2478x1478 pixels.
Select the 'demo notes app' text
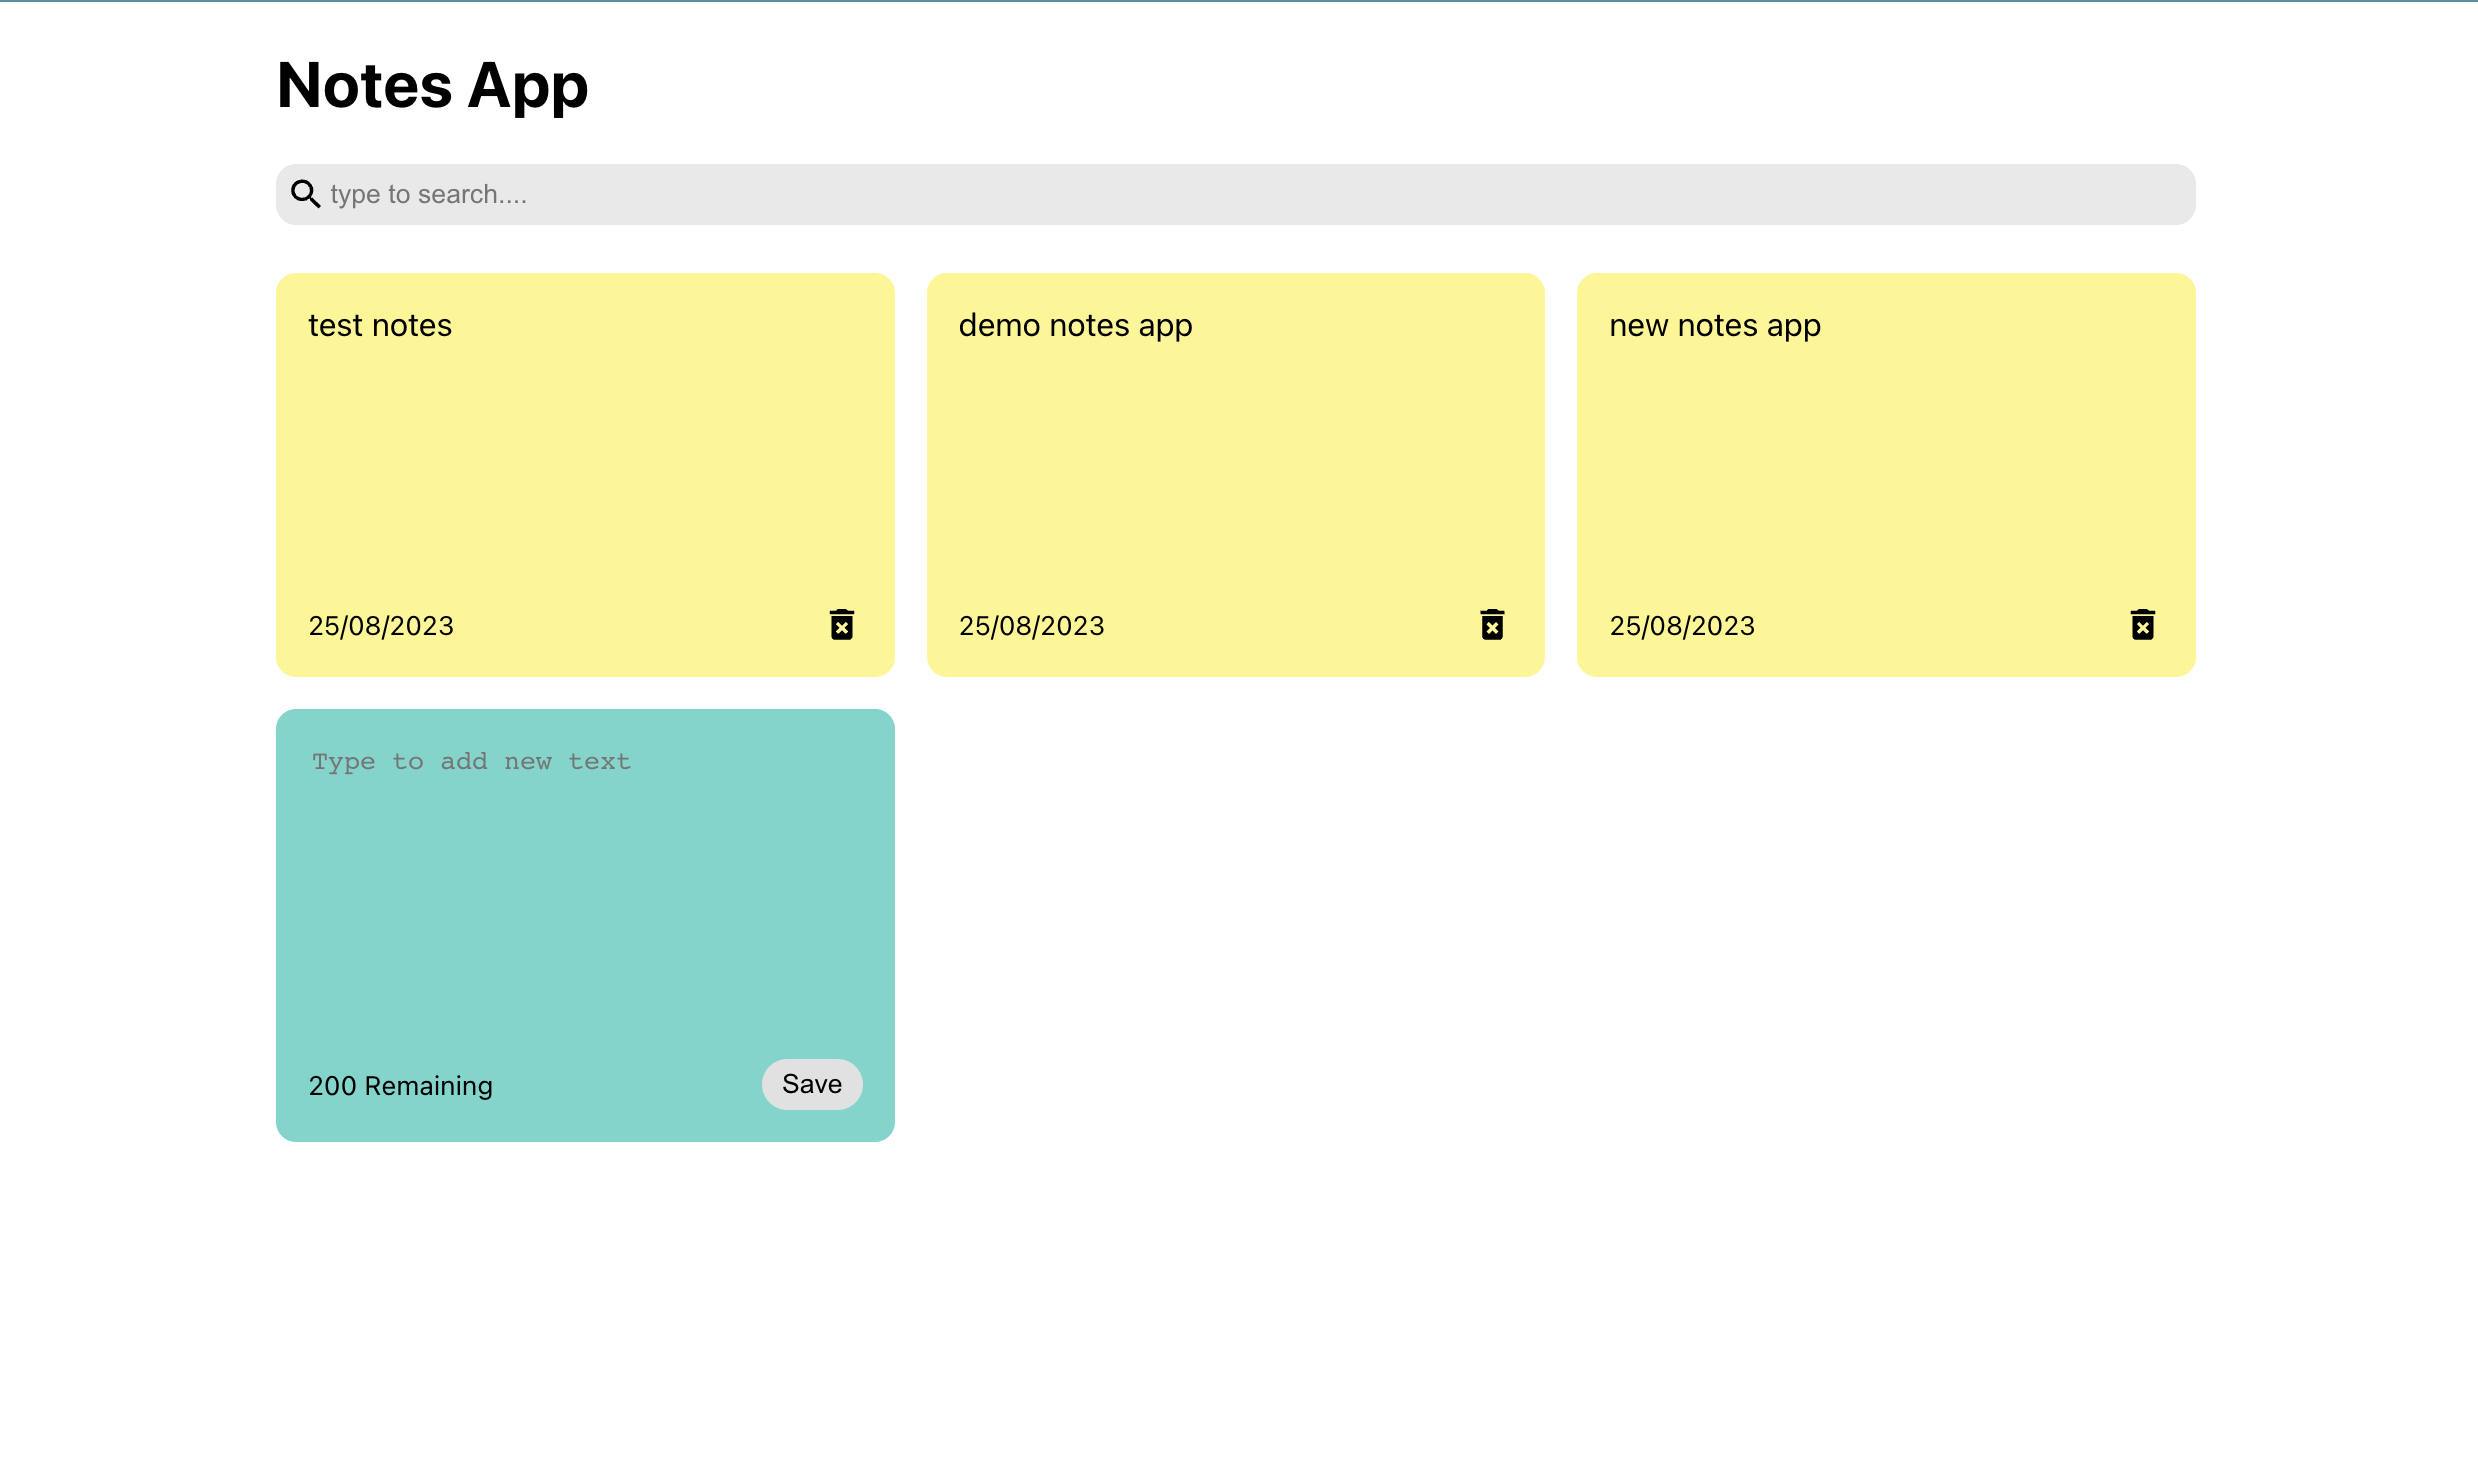[1075, 326]
